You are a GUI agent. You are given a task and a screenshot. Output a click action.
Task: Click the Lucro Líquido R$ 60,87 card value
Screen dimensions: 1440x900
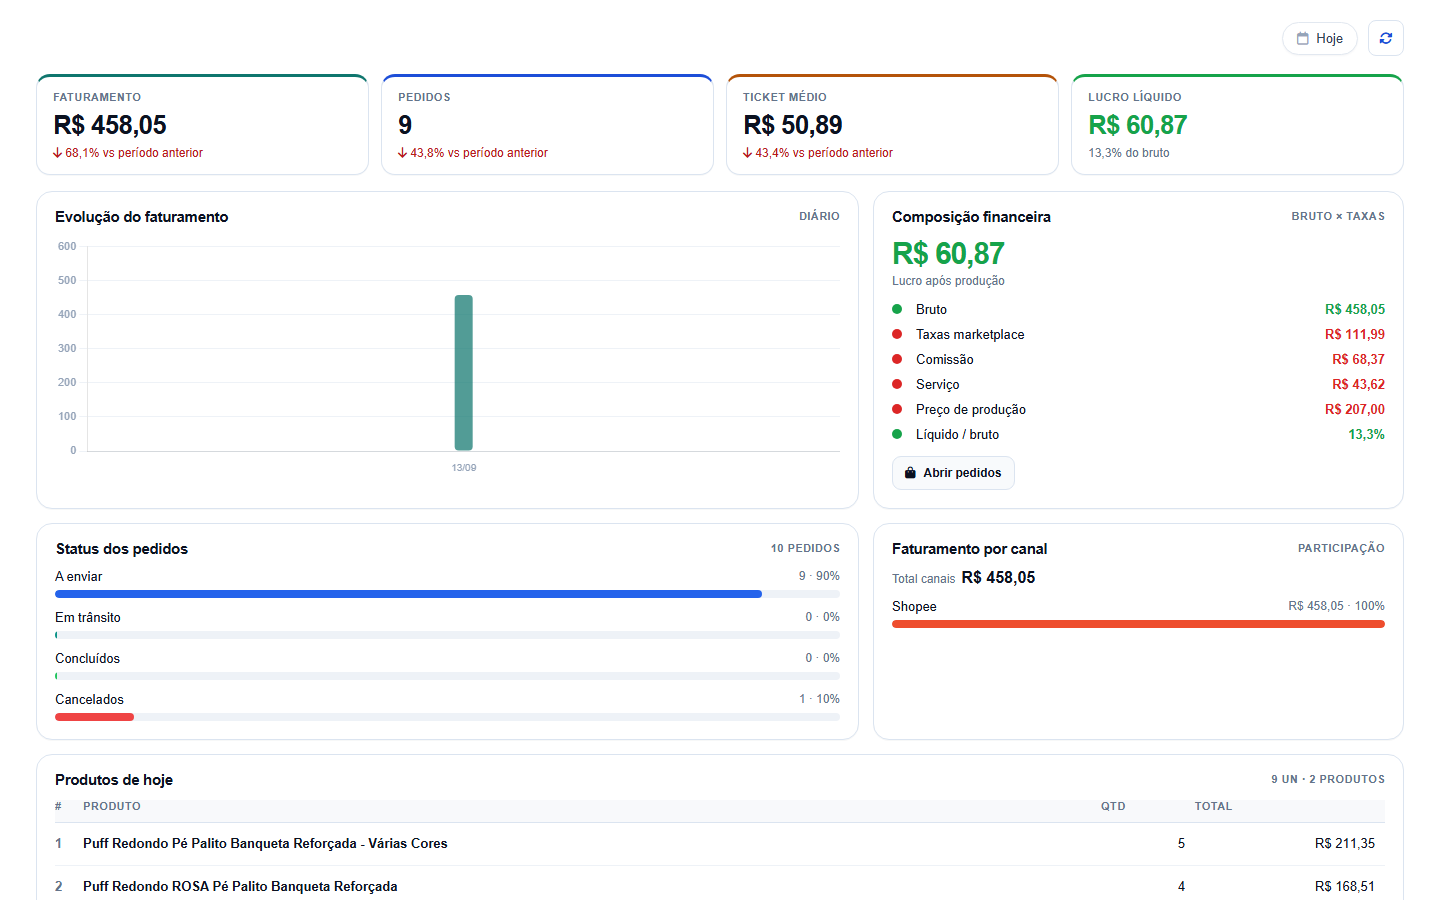click(x=1138, y=125)
